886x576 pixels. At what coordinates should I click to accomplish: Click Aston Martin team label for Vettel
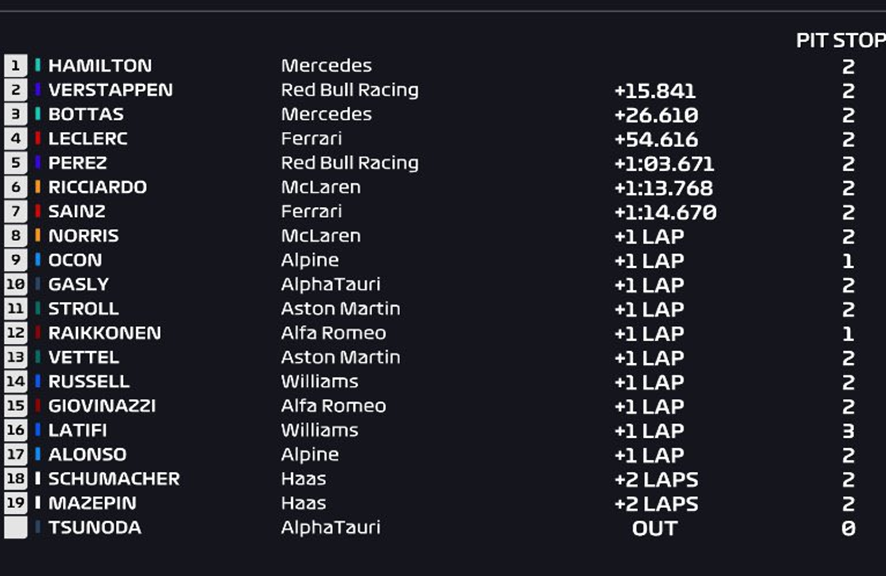341,357
